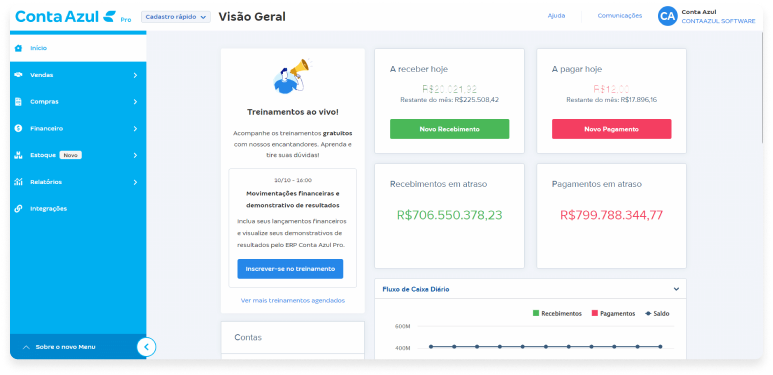Click the Vendas handshake icon
The width and height of the screenshot is (773, 375).
(19, 75)
